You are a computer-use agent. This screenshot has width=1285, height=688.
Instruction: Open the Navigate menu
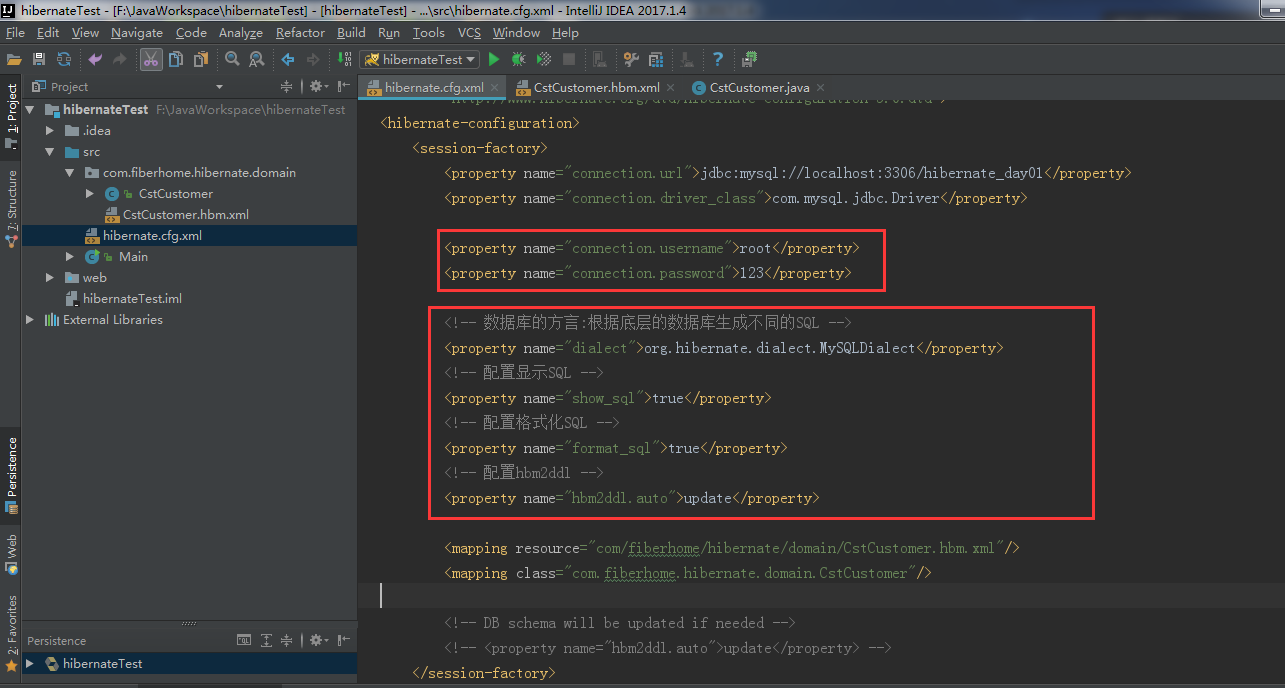coord(136,33)
